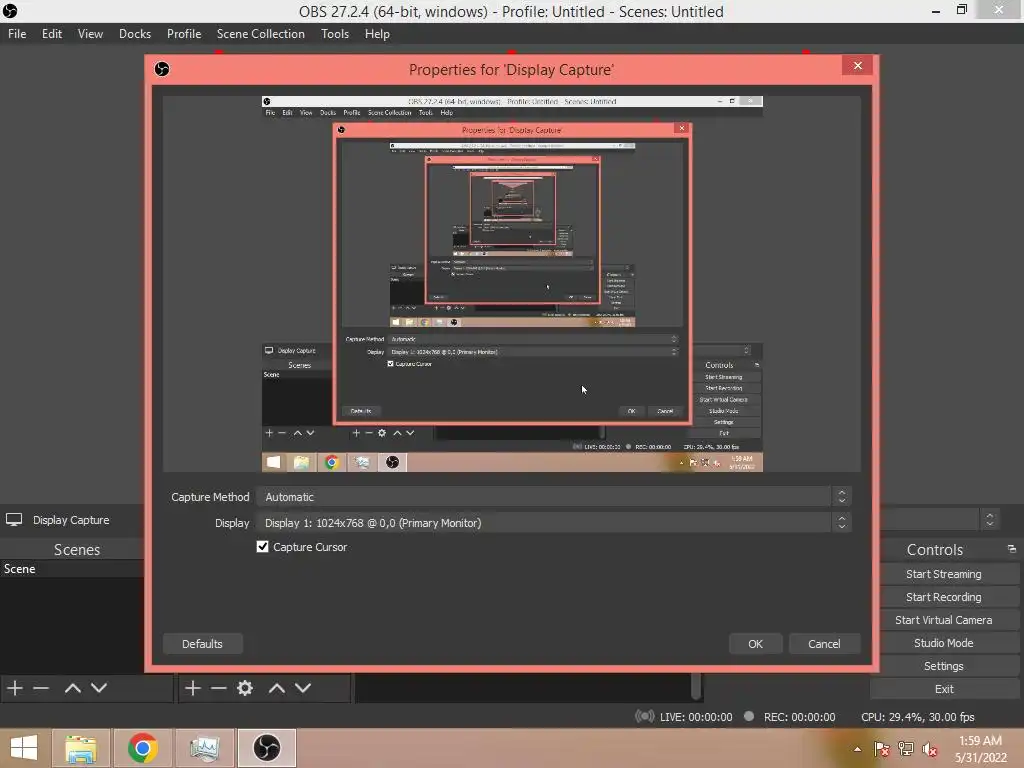
Task: Open the File menu
Action: tap(17, 34)
